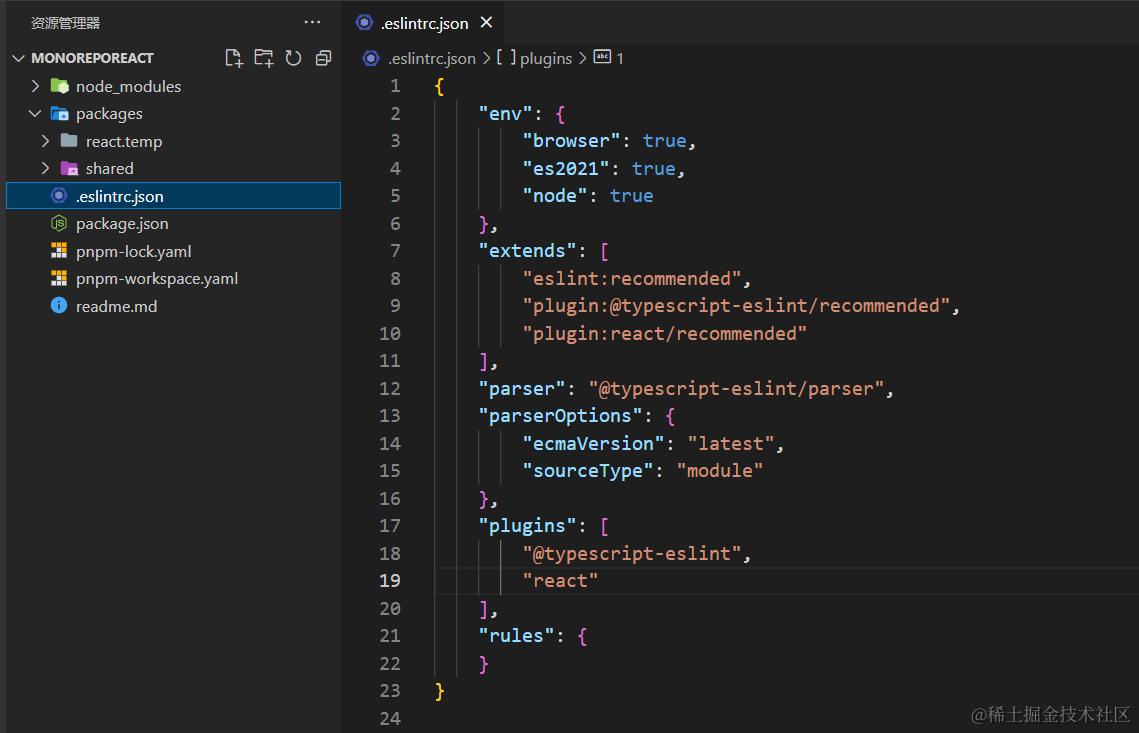Open pnpm-lock.yaml from the file tree
This screenshot has height=733, width=1139.
point(134,251)
